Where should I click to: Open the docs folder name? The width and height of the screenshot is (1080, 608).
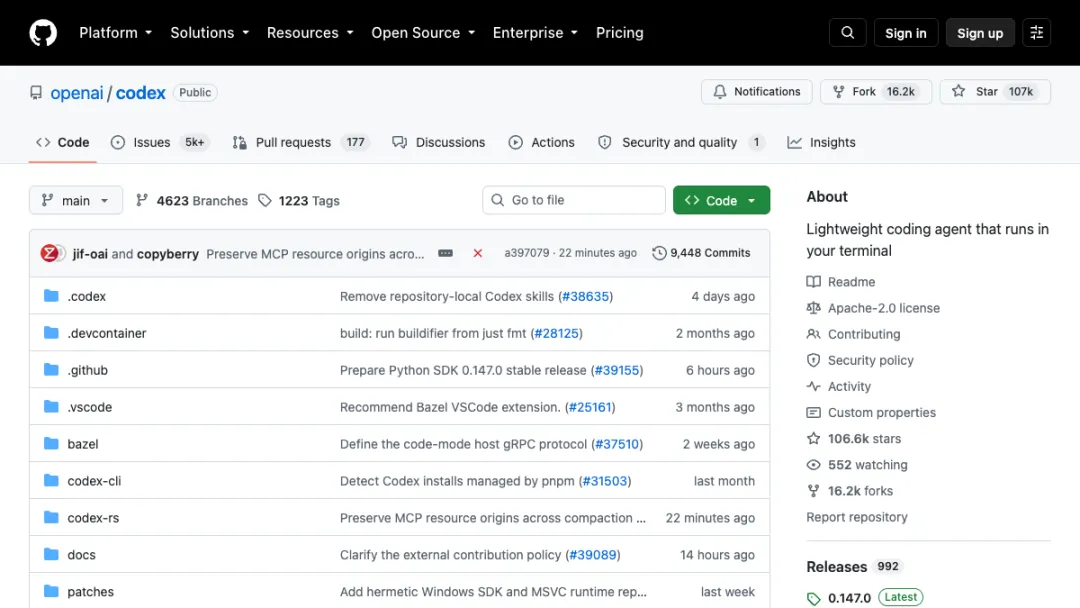coord(81,554)
